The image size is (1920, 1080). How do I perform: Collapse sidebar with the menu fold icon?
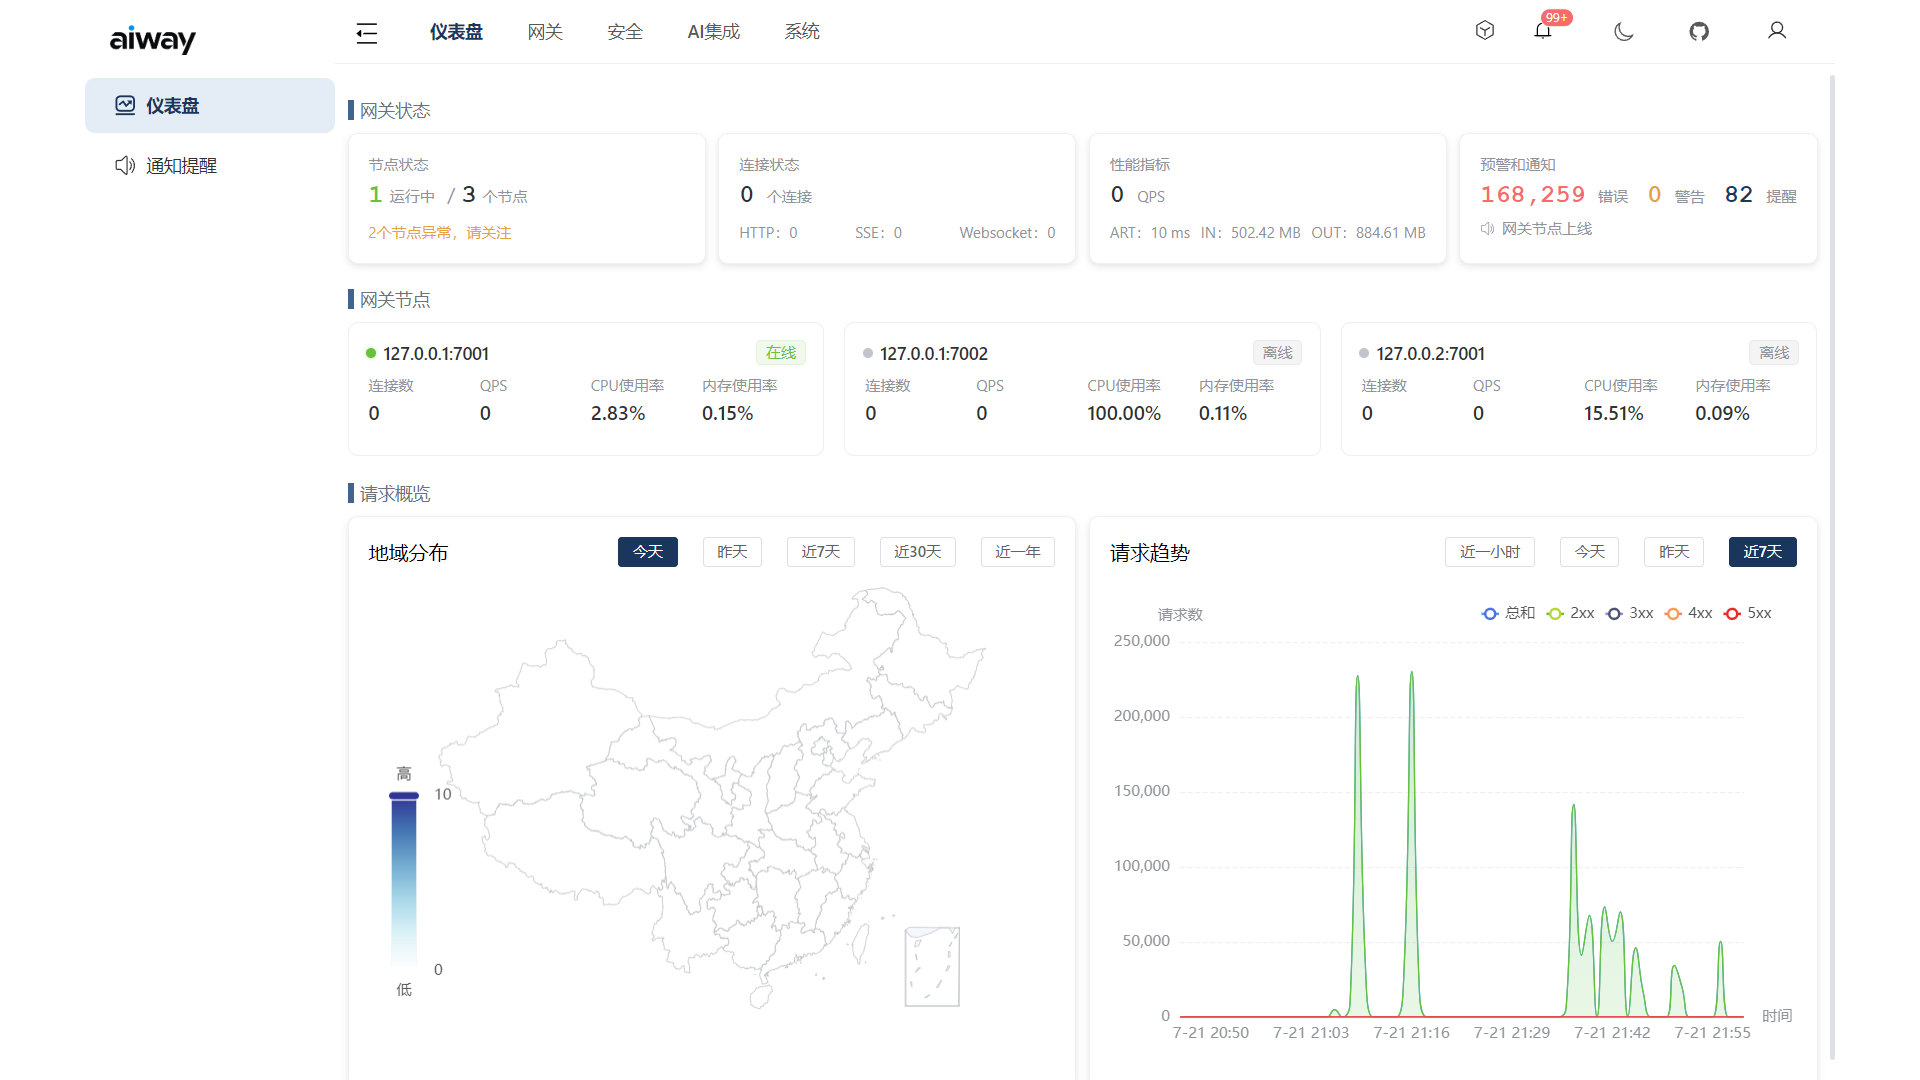pos(367,33)
